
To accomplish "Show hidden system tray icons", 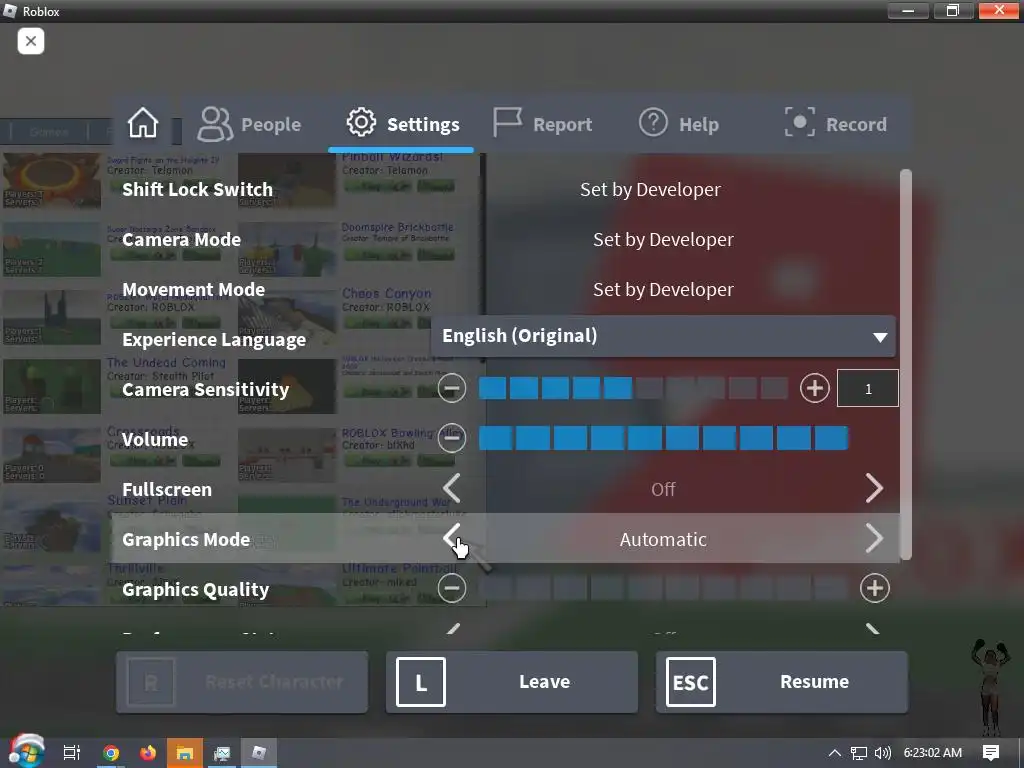I will (835, 753).
